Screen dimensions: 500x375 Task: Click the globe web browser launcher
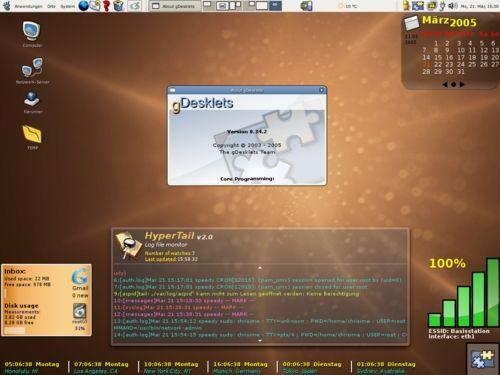(x=84, y=6)
